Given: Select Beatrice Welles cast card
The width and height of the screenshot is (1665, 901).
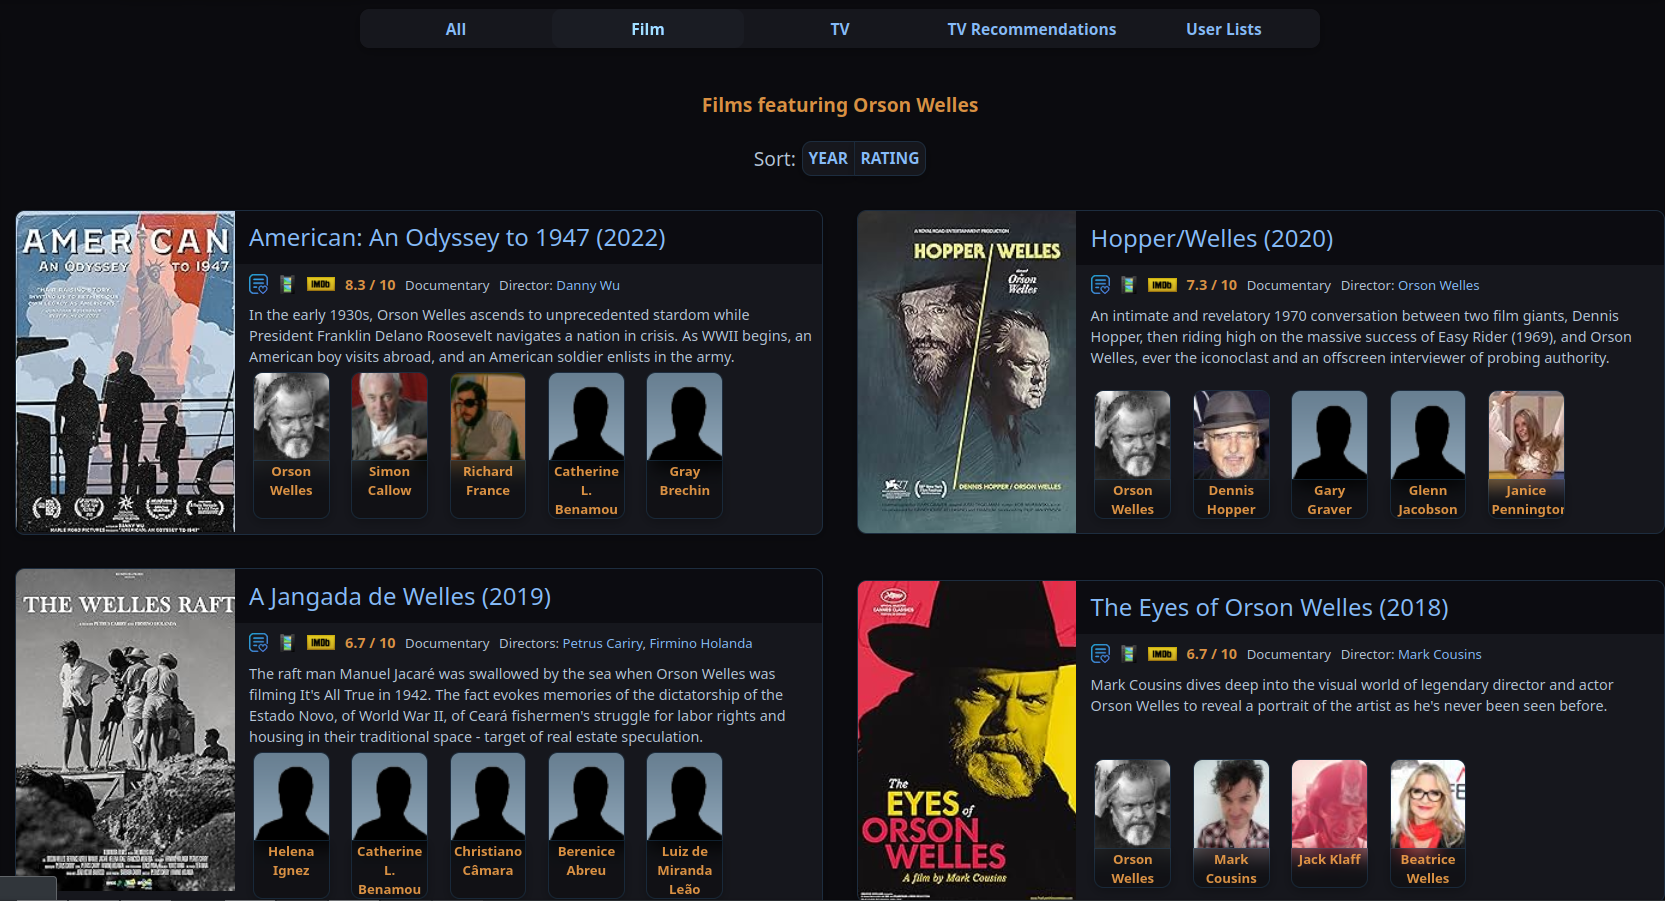Looking at the screenshot, I should [x=1428, y=823].
